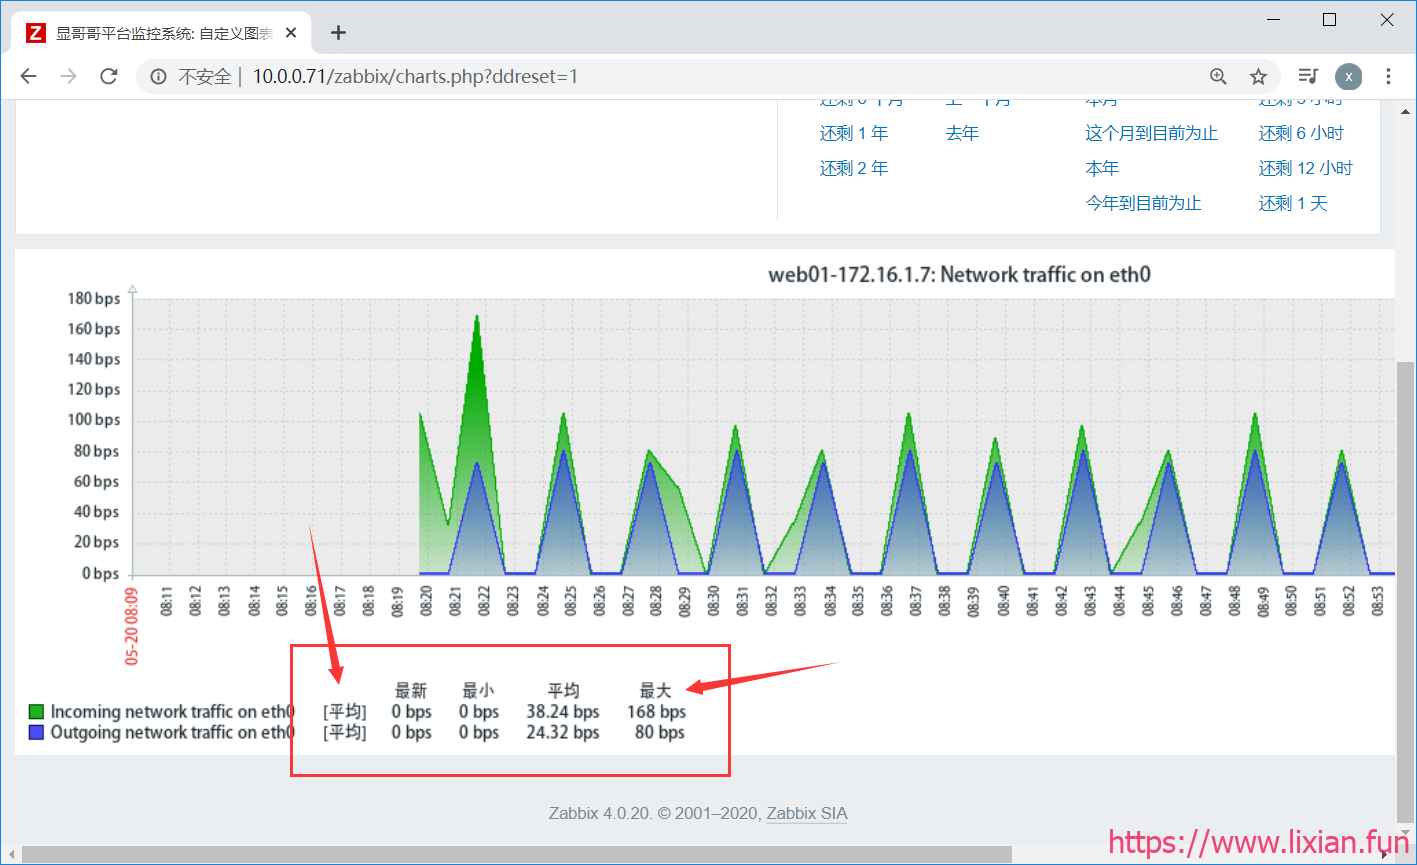
Task: Click the address bar URL
Action: point(415,76)
